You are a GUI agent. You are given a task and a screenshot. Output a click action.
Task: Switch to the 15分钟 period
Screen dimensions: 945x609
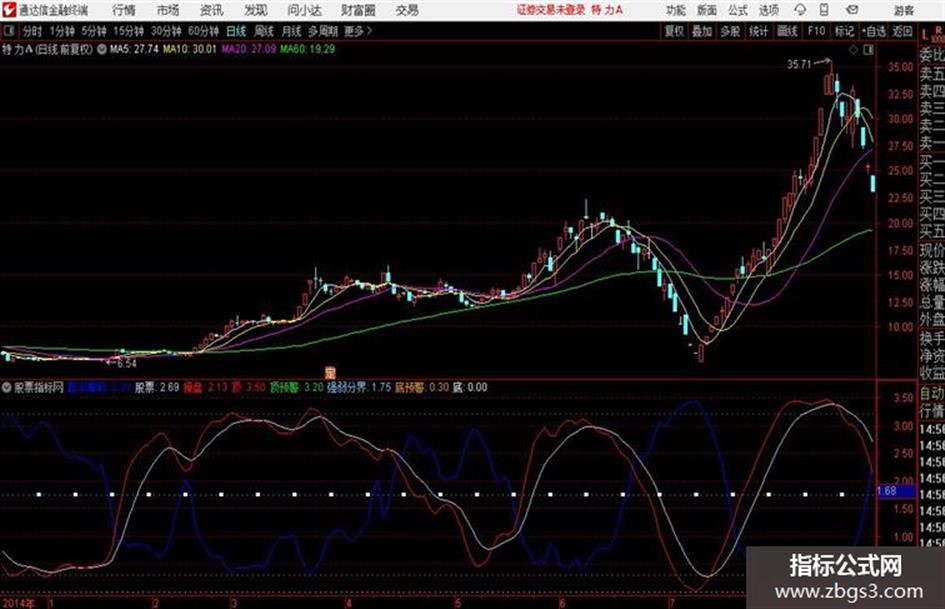129,31
